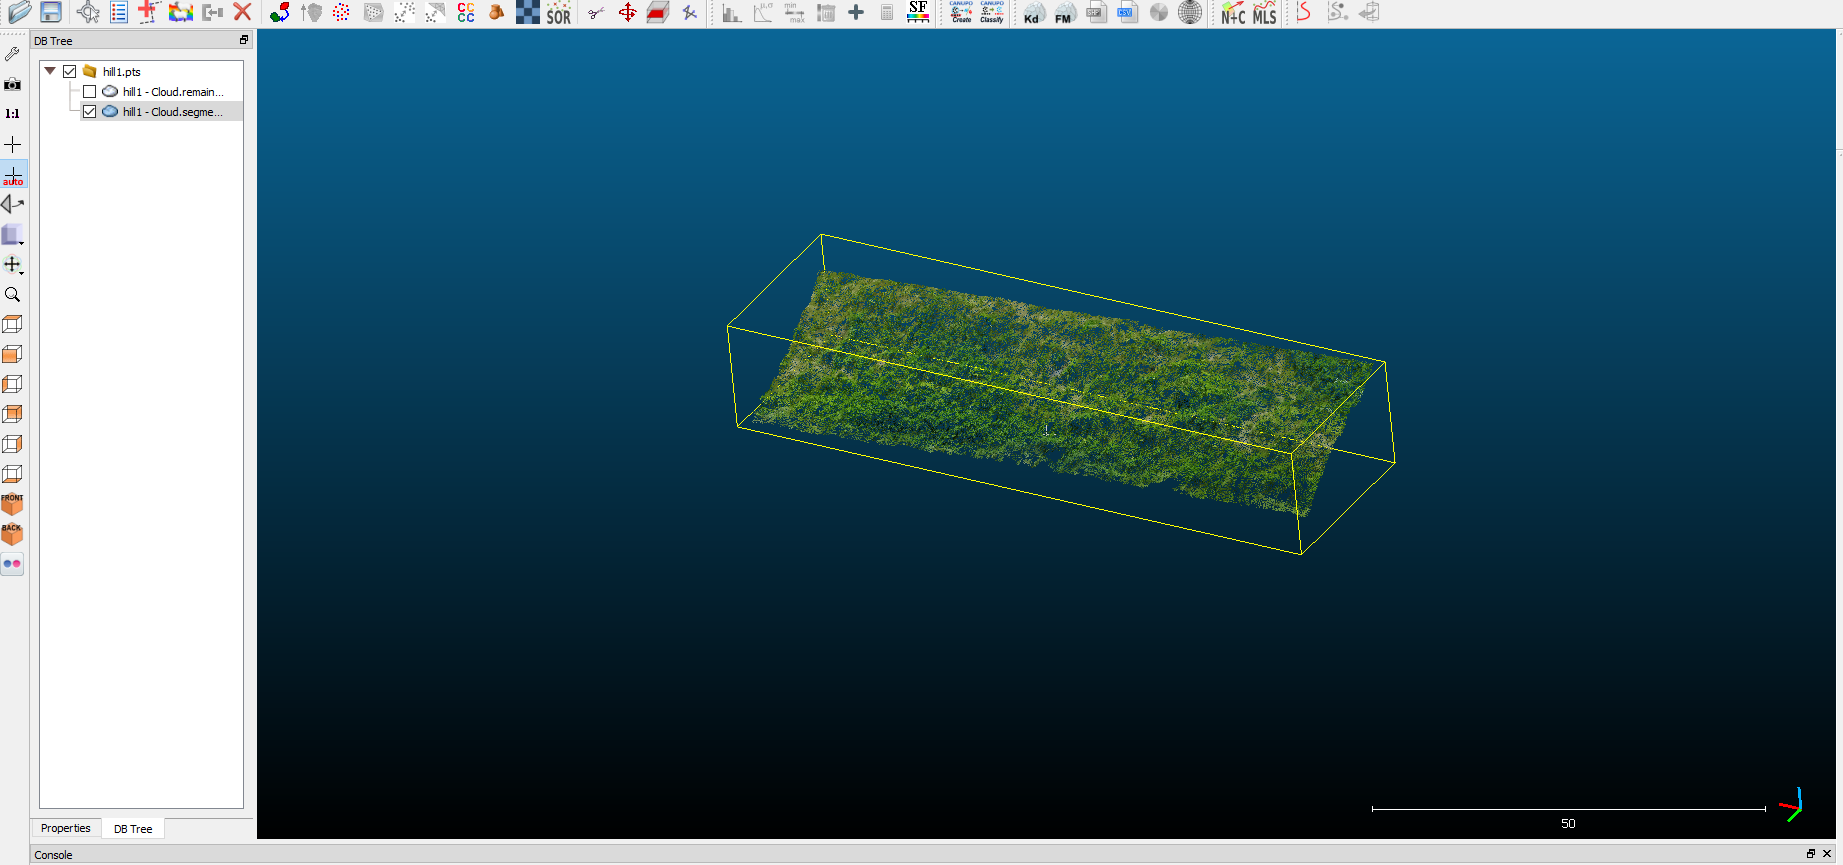Click the rainbow colored clone/merge icon

pyautogui.click(x=181, y=12)
